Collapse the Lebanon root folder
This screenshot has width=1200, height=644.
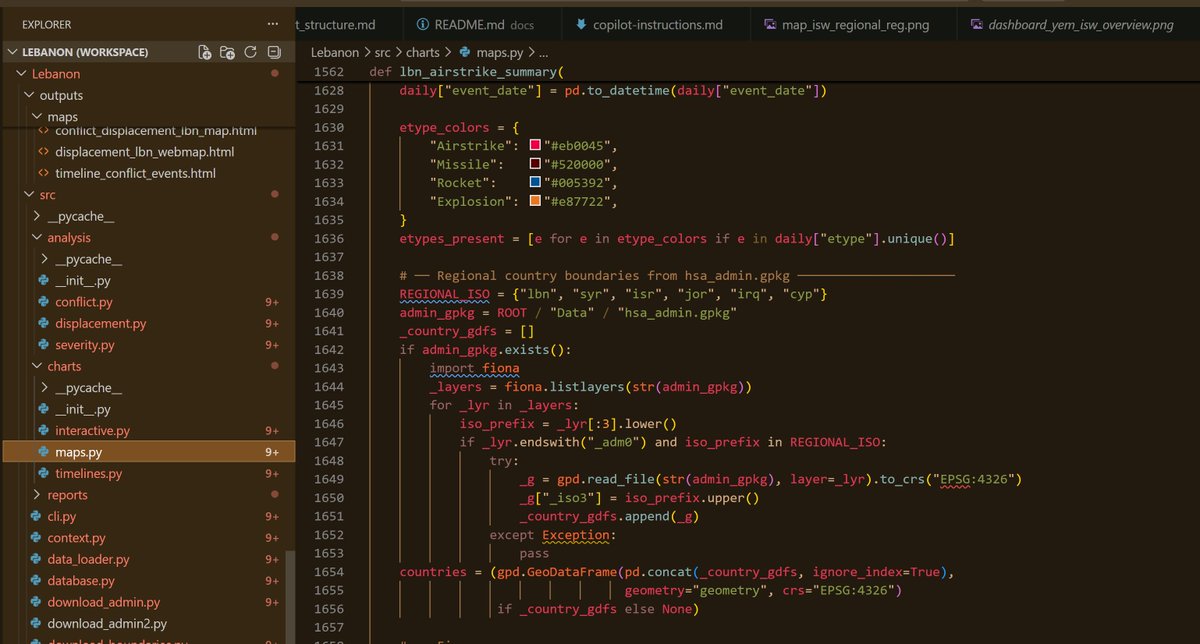click(x=22, y=74)
